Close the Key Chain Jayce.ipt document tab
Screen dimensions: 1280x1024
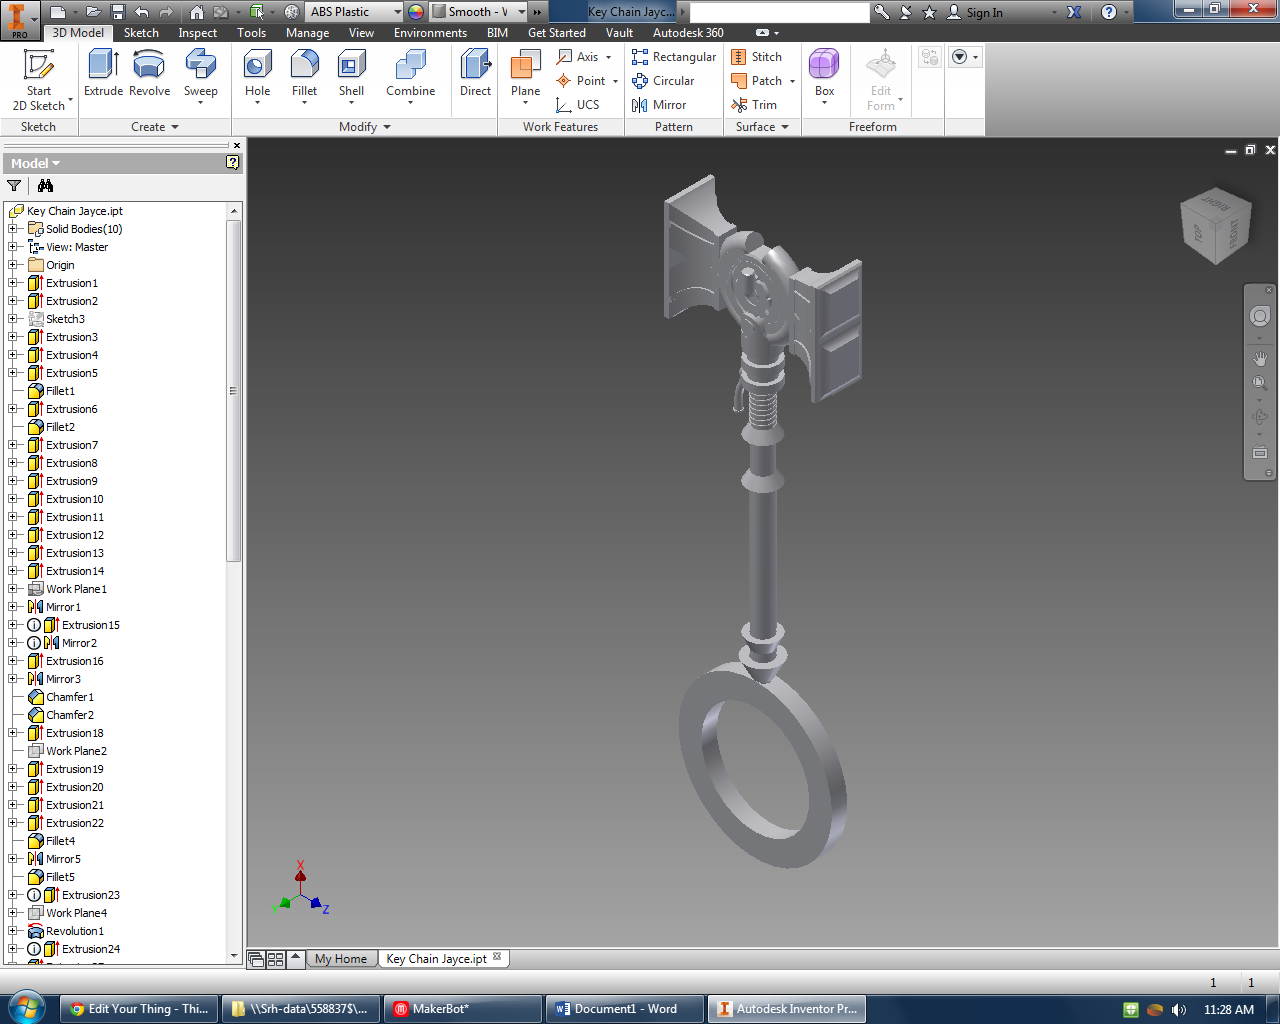[x=497, y=957]
